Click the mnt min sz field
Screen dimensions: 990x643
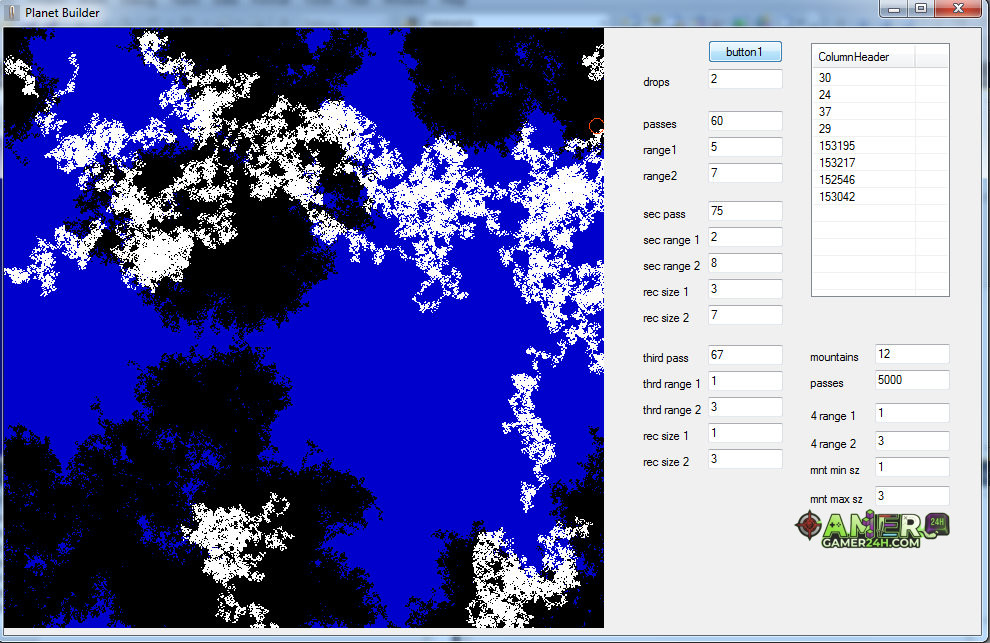click(x=912, y=467)
